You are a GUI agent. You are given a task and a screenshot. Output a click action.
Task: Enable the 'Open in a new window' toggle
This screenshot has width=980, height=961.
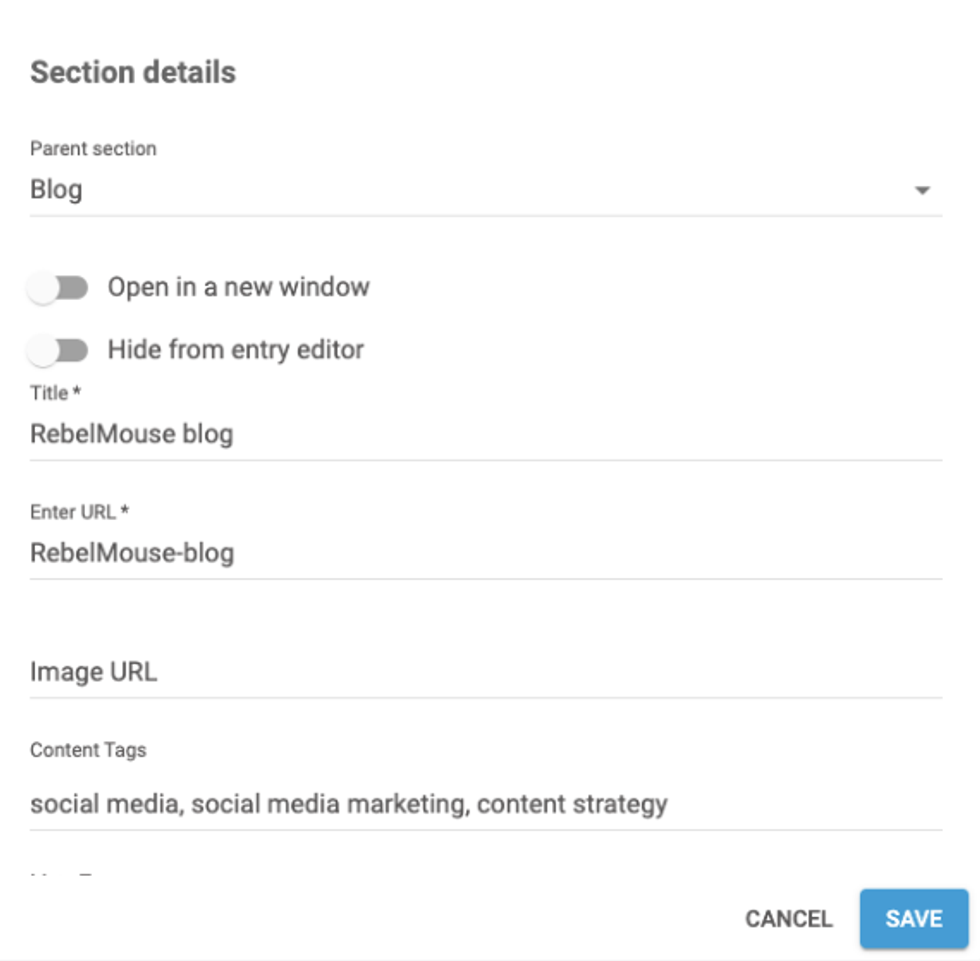point(58,288)
